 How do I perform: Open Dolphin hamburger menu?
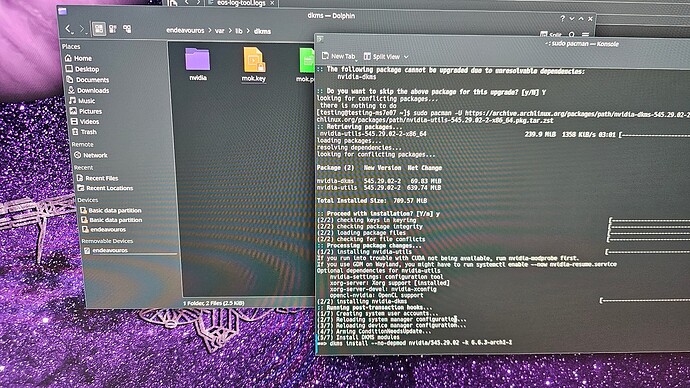585,34
